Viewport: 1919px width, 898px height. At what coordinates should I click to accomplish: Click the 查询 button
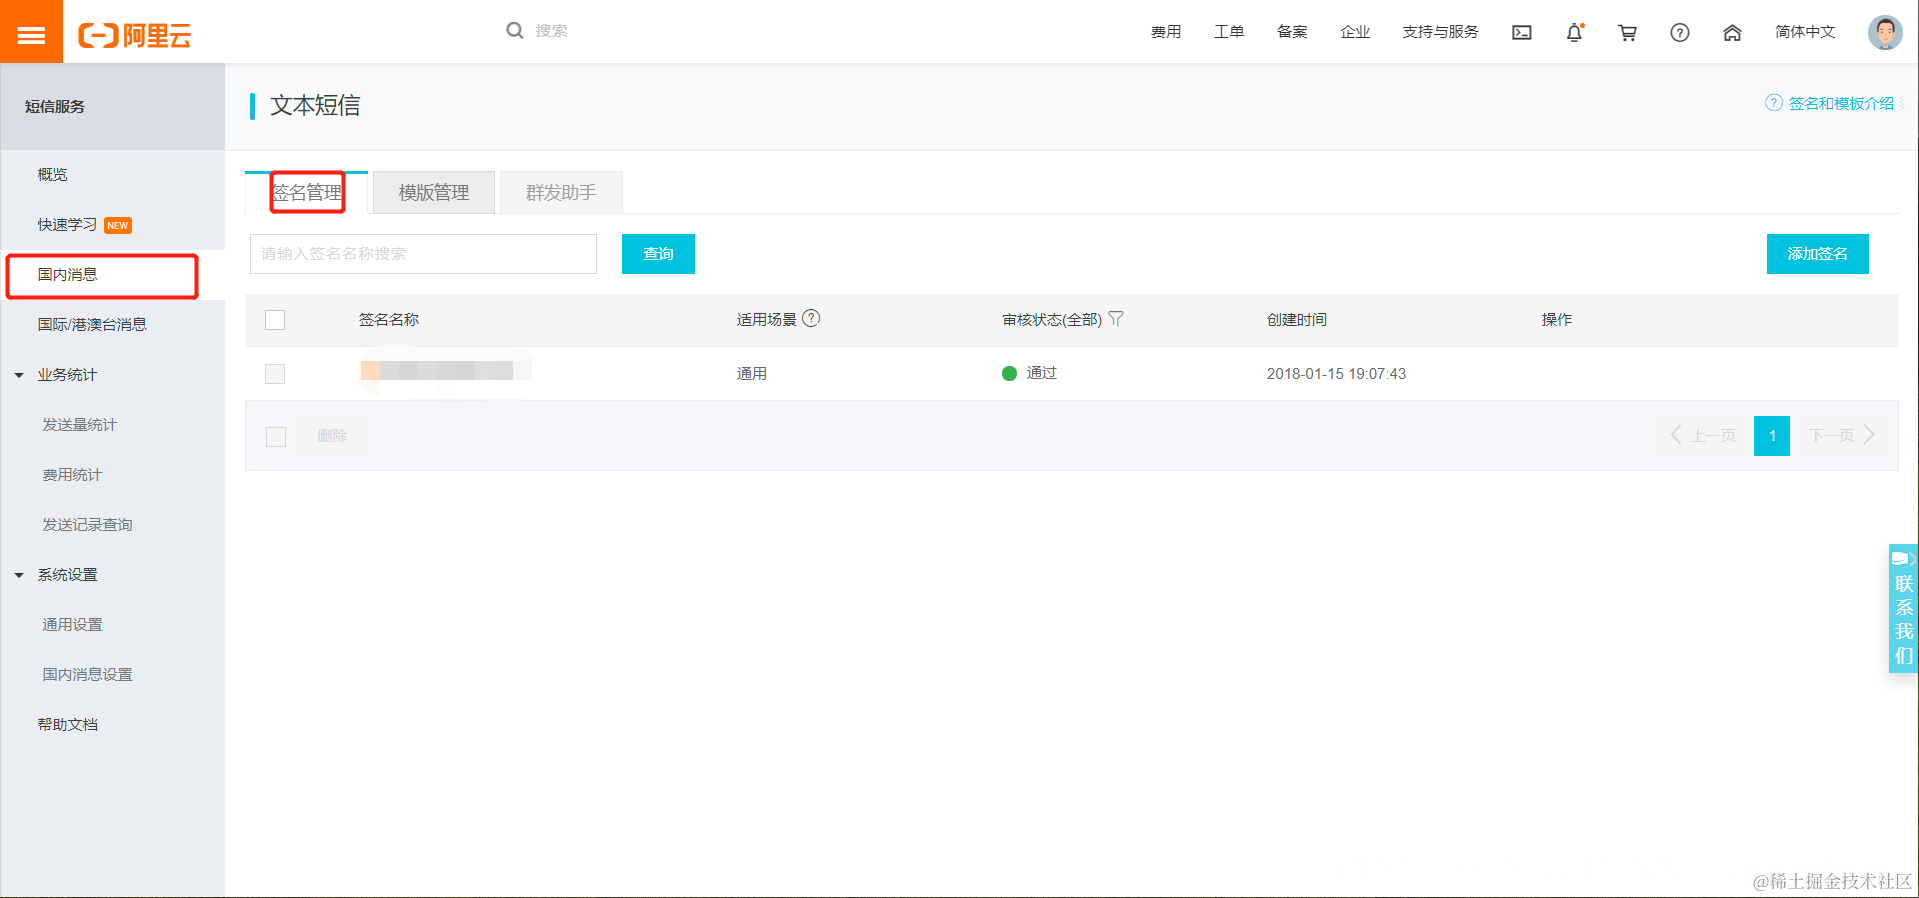[x=658, y=254]
